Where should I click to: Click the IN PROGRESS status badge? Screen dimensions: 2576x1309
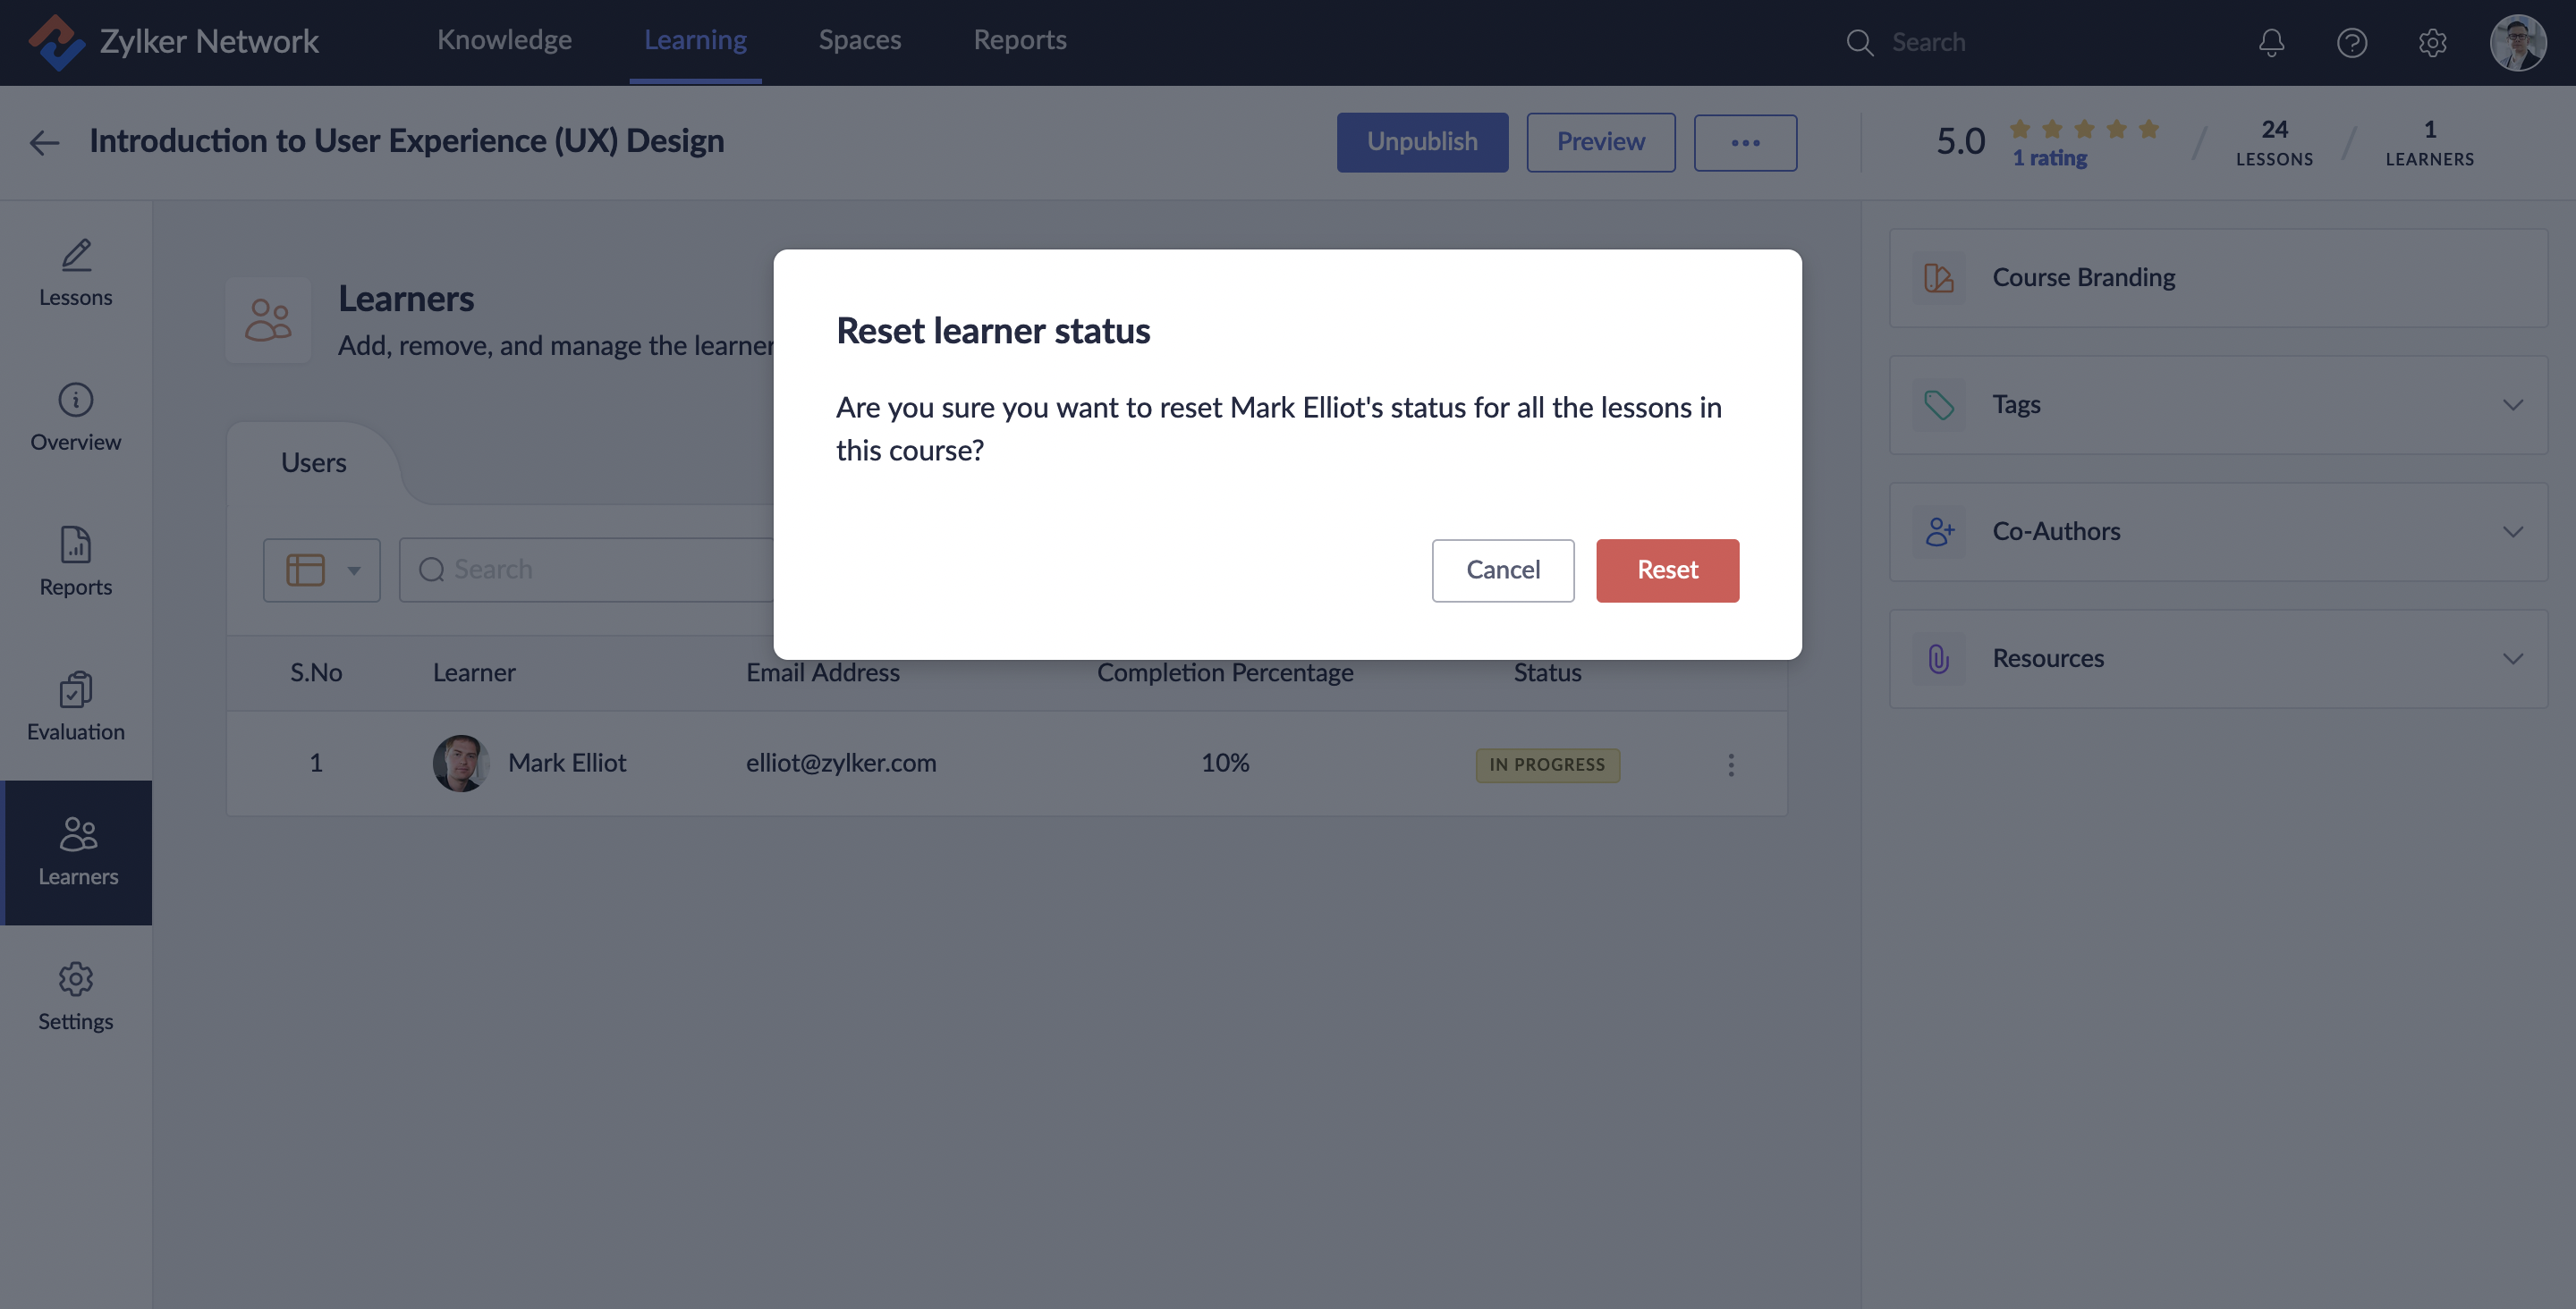(1547, 765)
